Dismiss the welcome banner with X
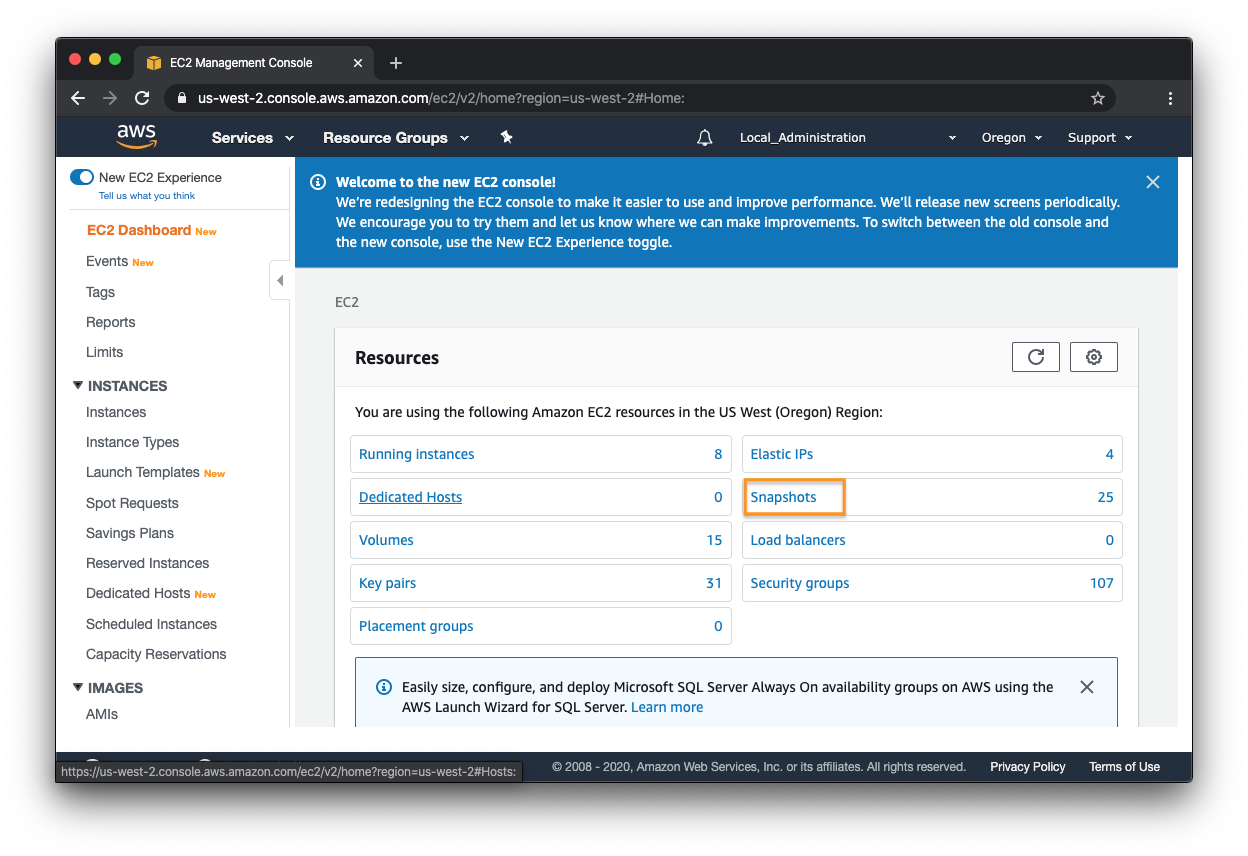 1153,182
